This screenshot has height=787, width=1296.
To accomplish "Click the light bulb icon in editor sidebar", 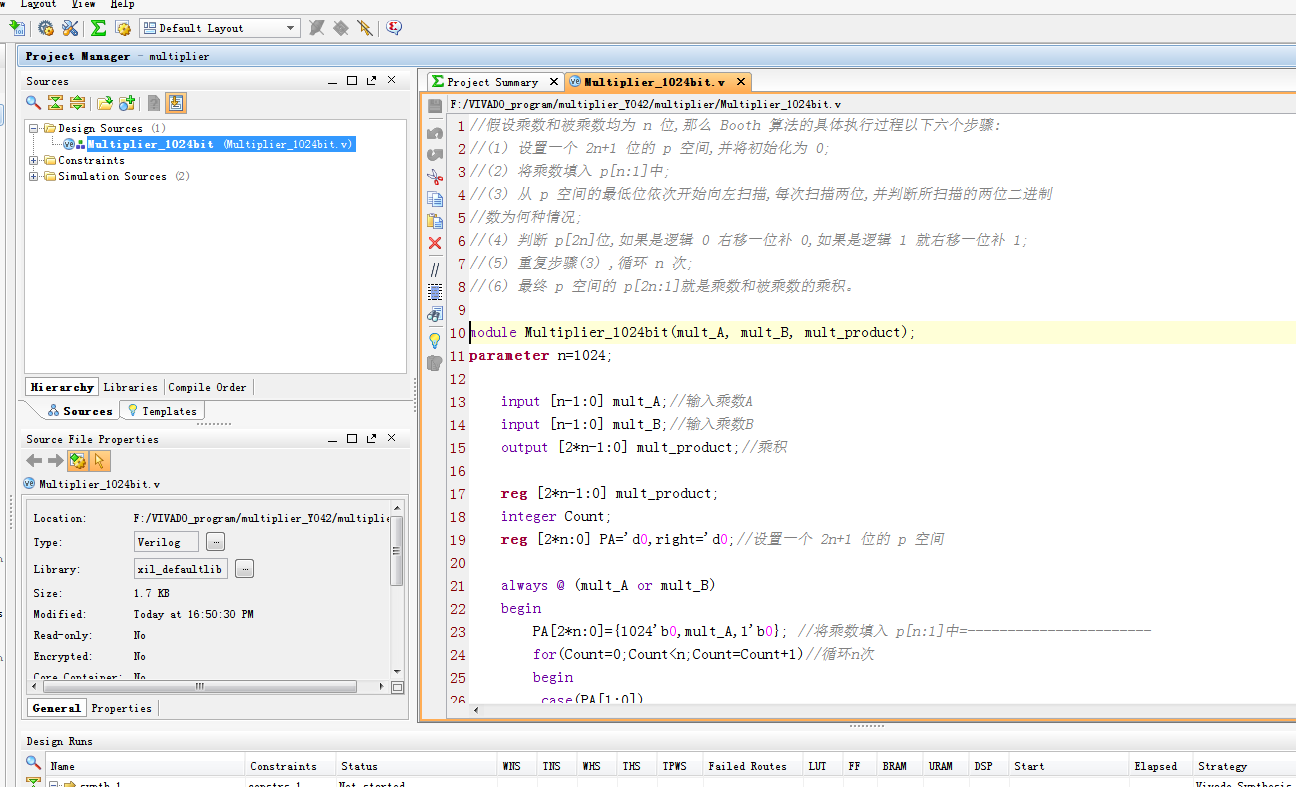I will 435,340.
